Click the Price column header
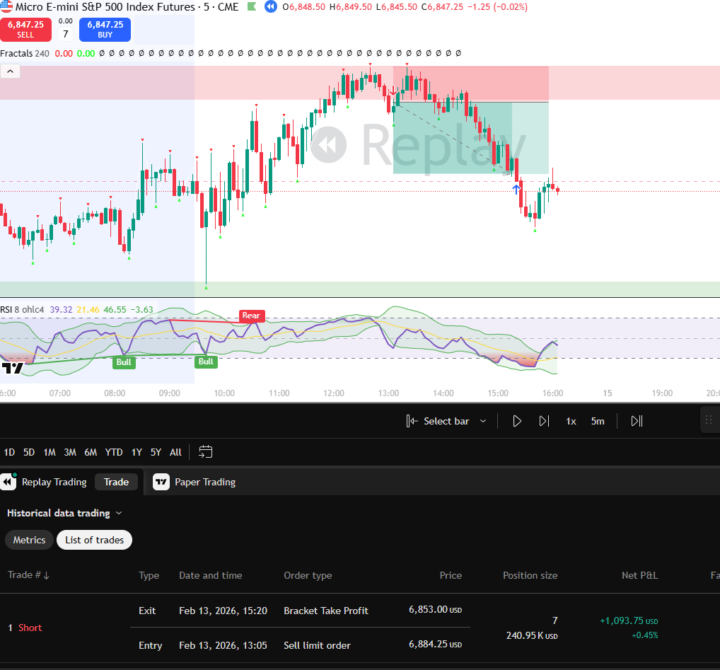 [450, 575]
